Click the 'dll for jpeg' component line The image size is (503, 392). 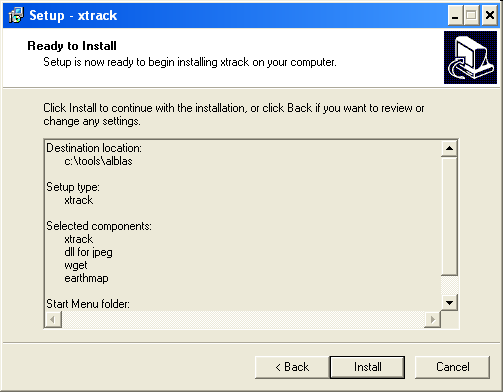tap(88, 252)
